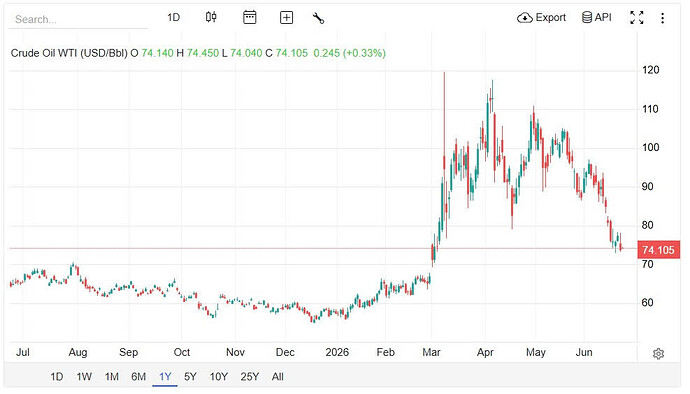Viewport: 690px width, 394px height.
Task: Click the plus icon to add comparison
Action: (x=286, y=18)
